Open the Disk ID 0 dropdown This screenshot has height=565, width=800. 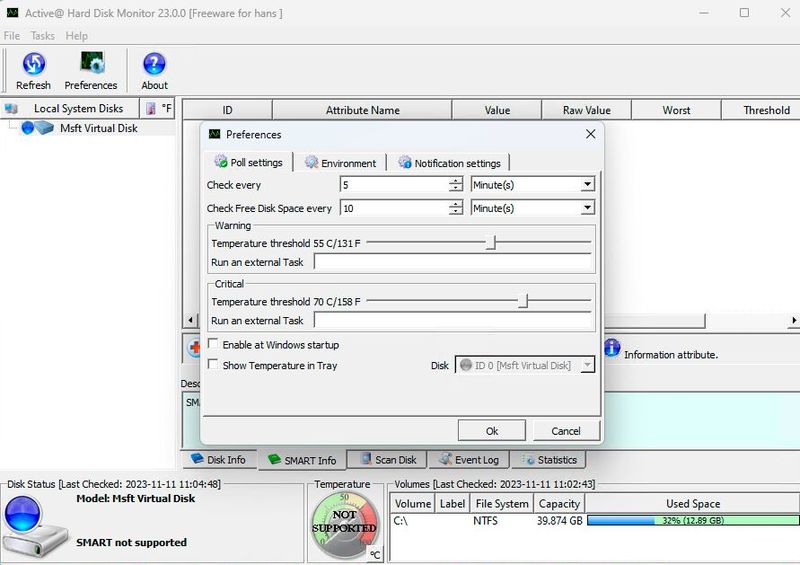(588, 365)
